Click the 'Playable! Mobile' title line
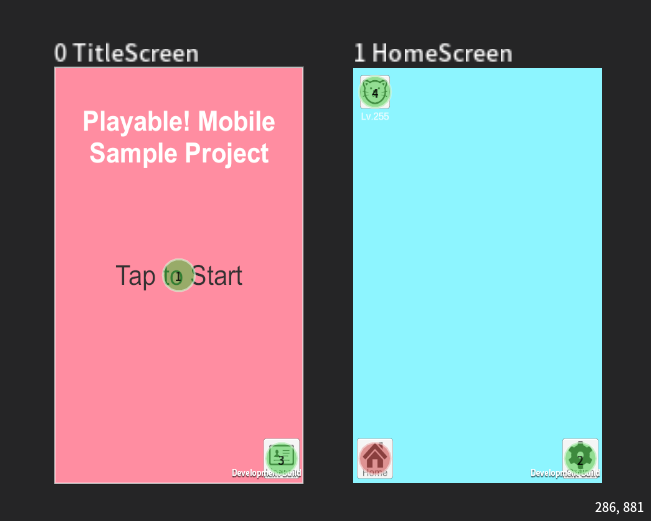The height and width of the screenshot is (521, 651). pos(179,122)
